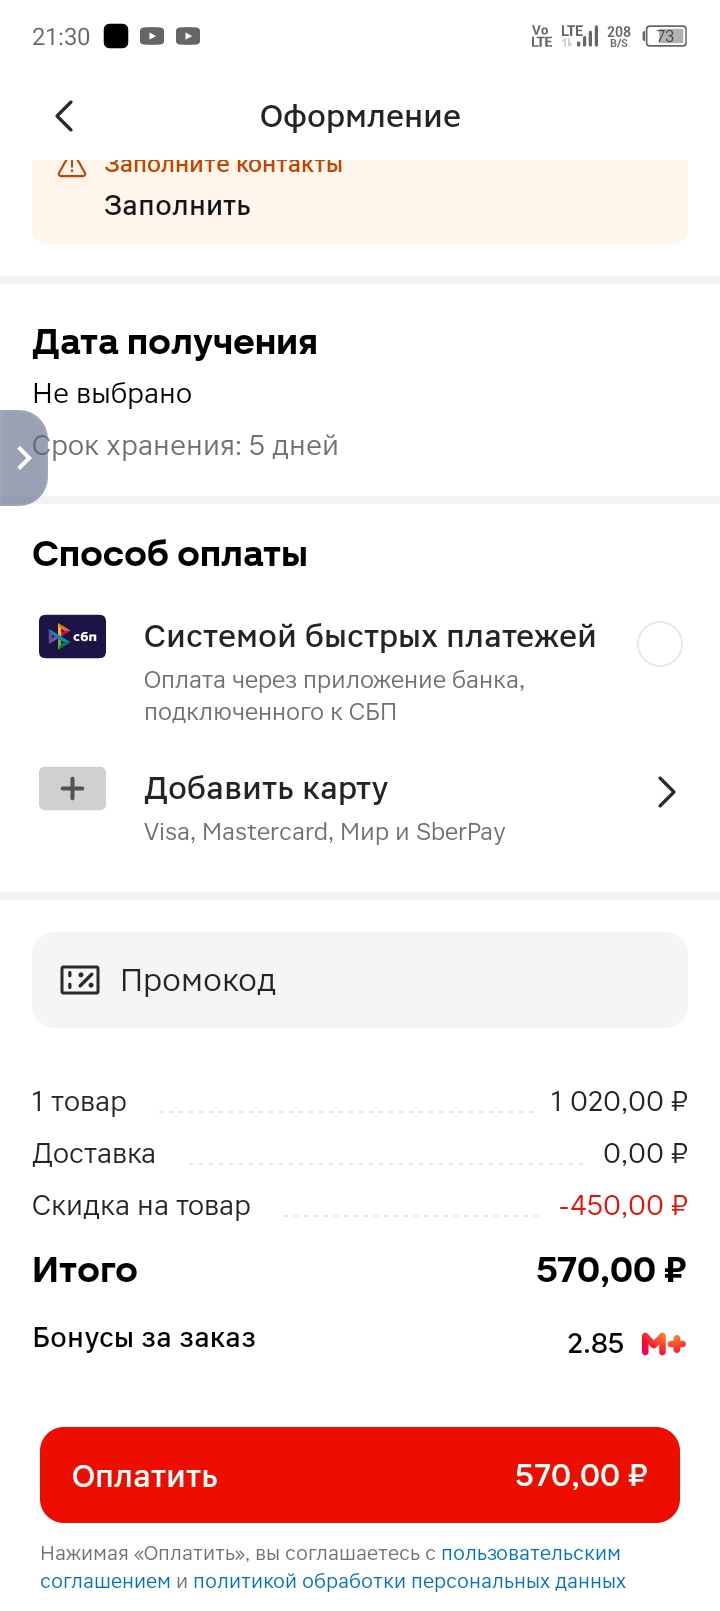Tap the Промокод input field

point(360,980)
